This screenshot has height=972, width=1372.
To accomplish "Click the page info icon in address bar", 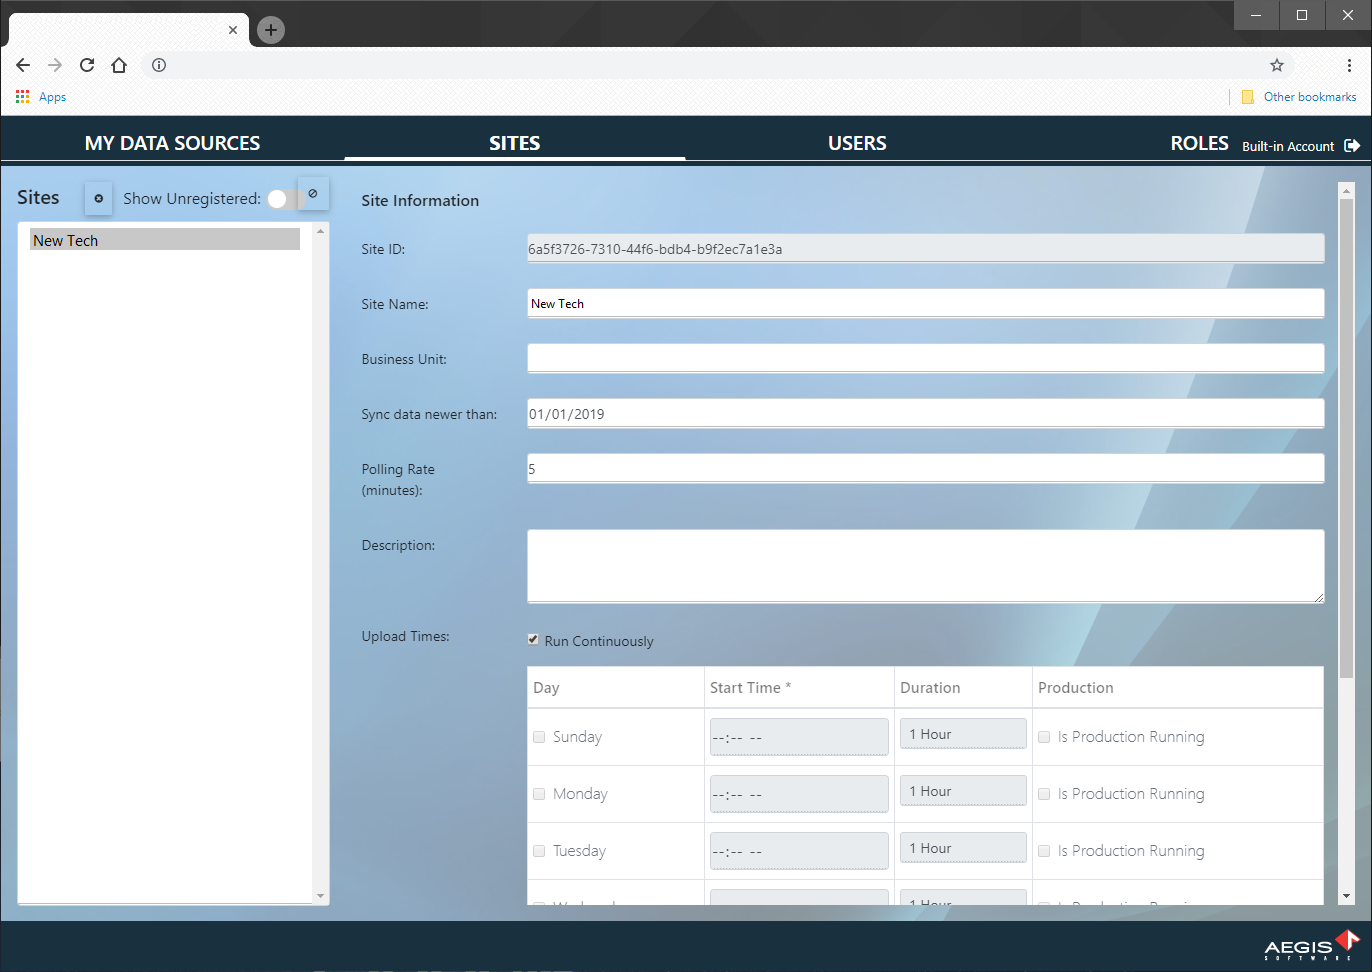I will click(158, 65).
